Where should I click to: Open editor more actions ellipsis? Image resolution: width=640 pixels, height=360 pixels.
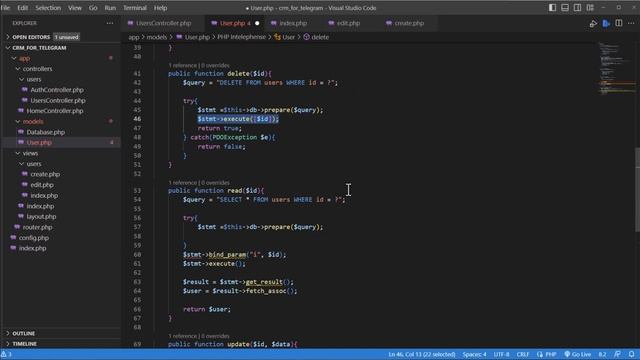coord(631,23)
